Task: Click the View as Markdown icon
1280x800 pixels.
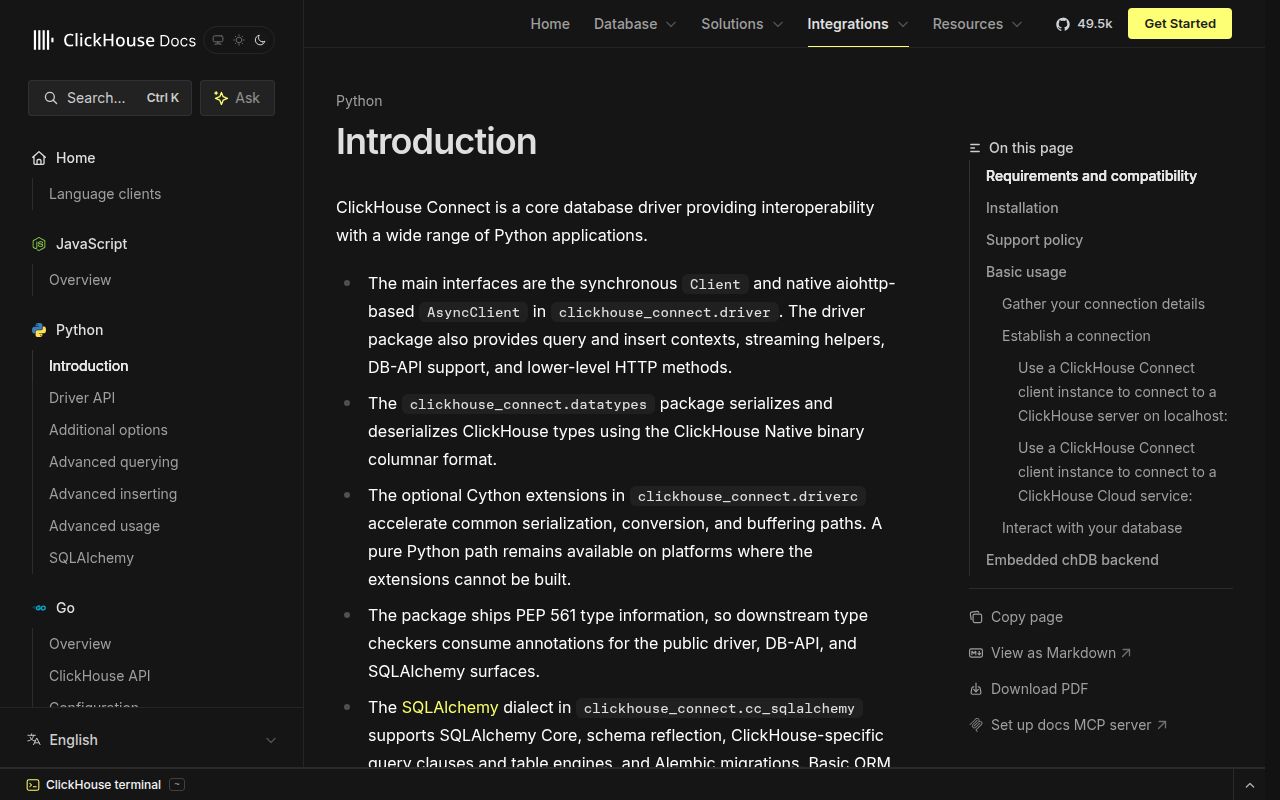Action: click(976, 653)
